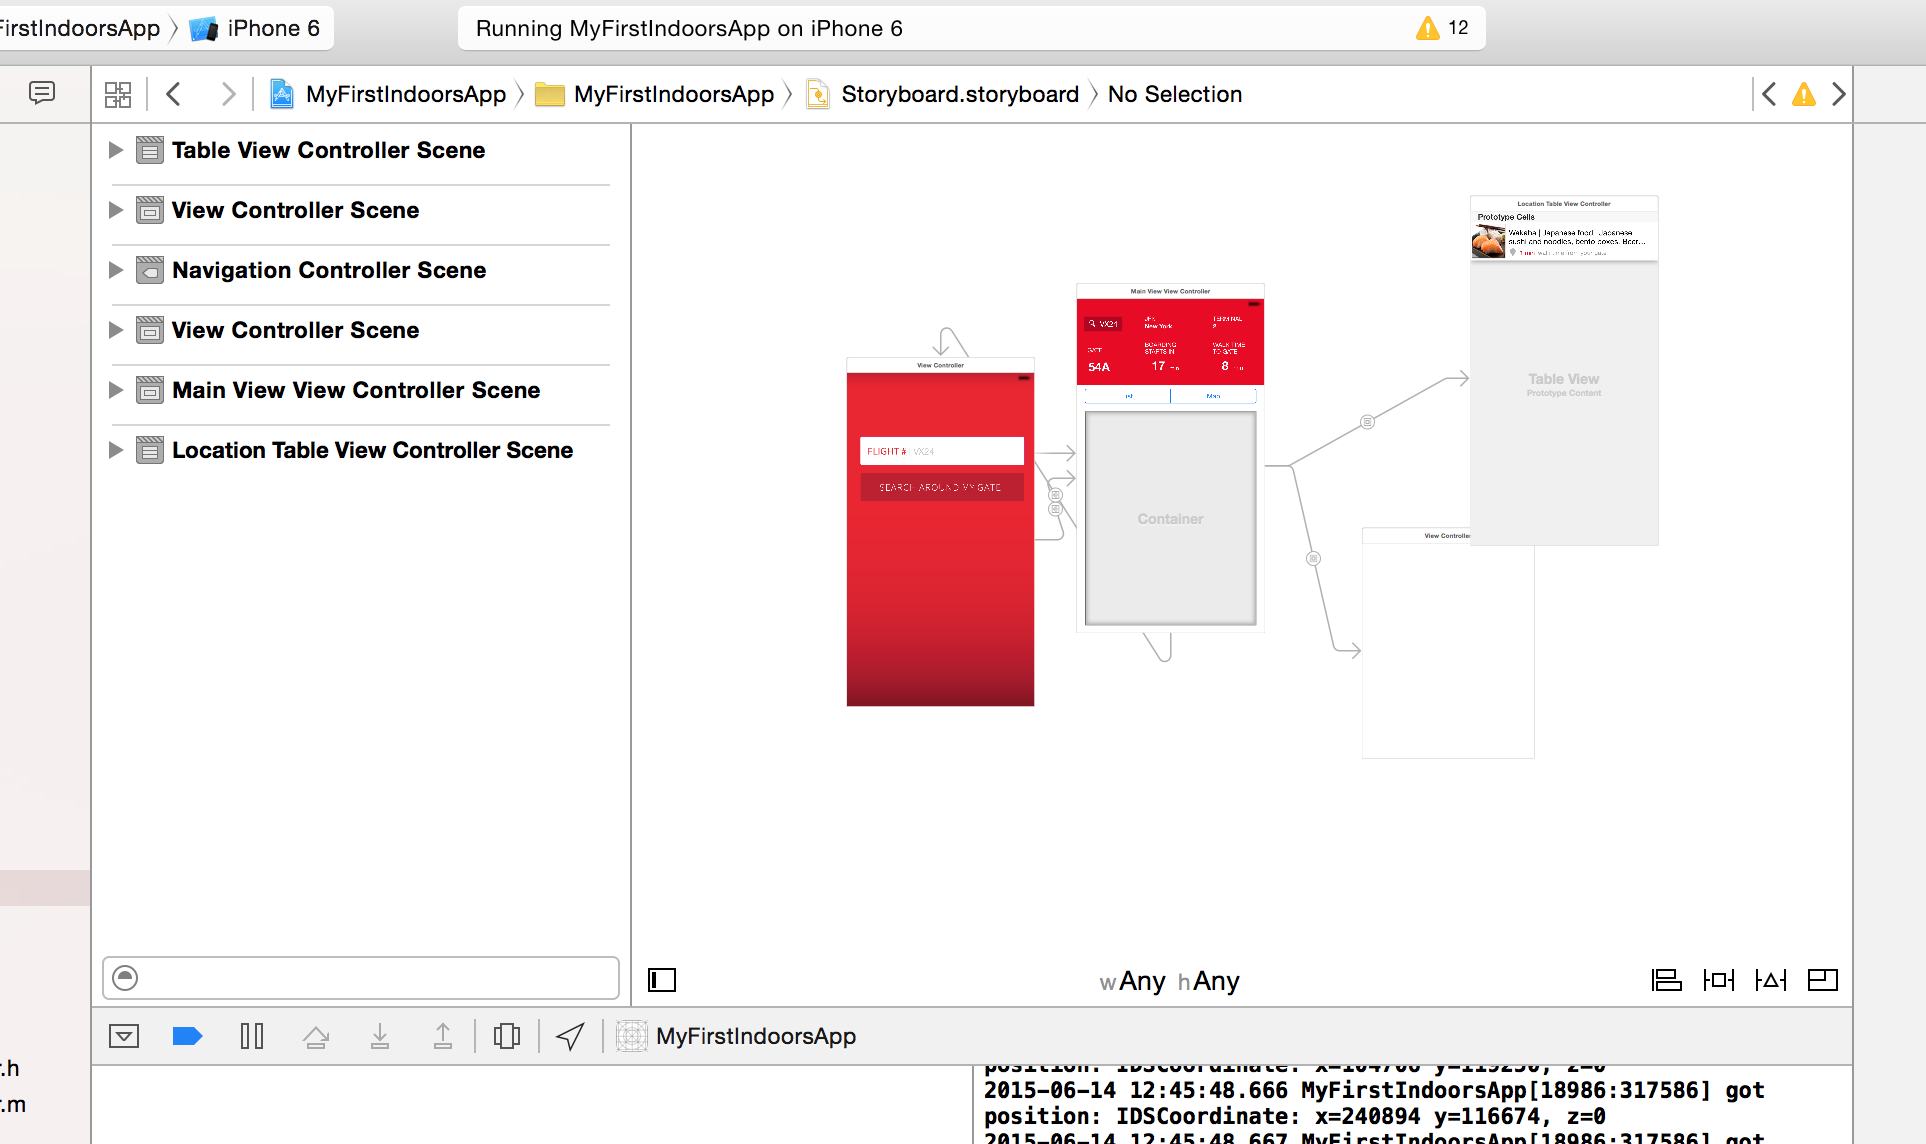Expand Location Table View Controller Scene
Image resolution: width=1926 pixels, height=1144 pixels.
116,450
